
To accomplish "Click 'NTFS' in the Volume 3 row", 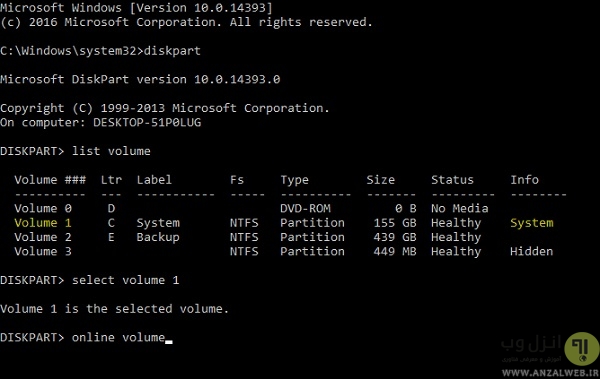I will (x=244, y=252).
